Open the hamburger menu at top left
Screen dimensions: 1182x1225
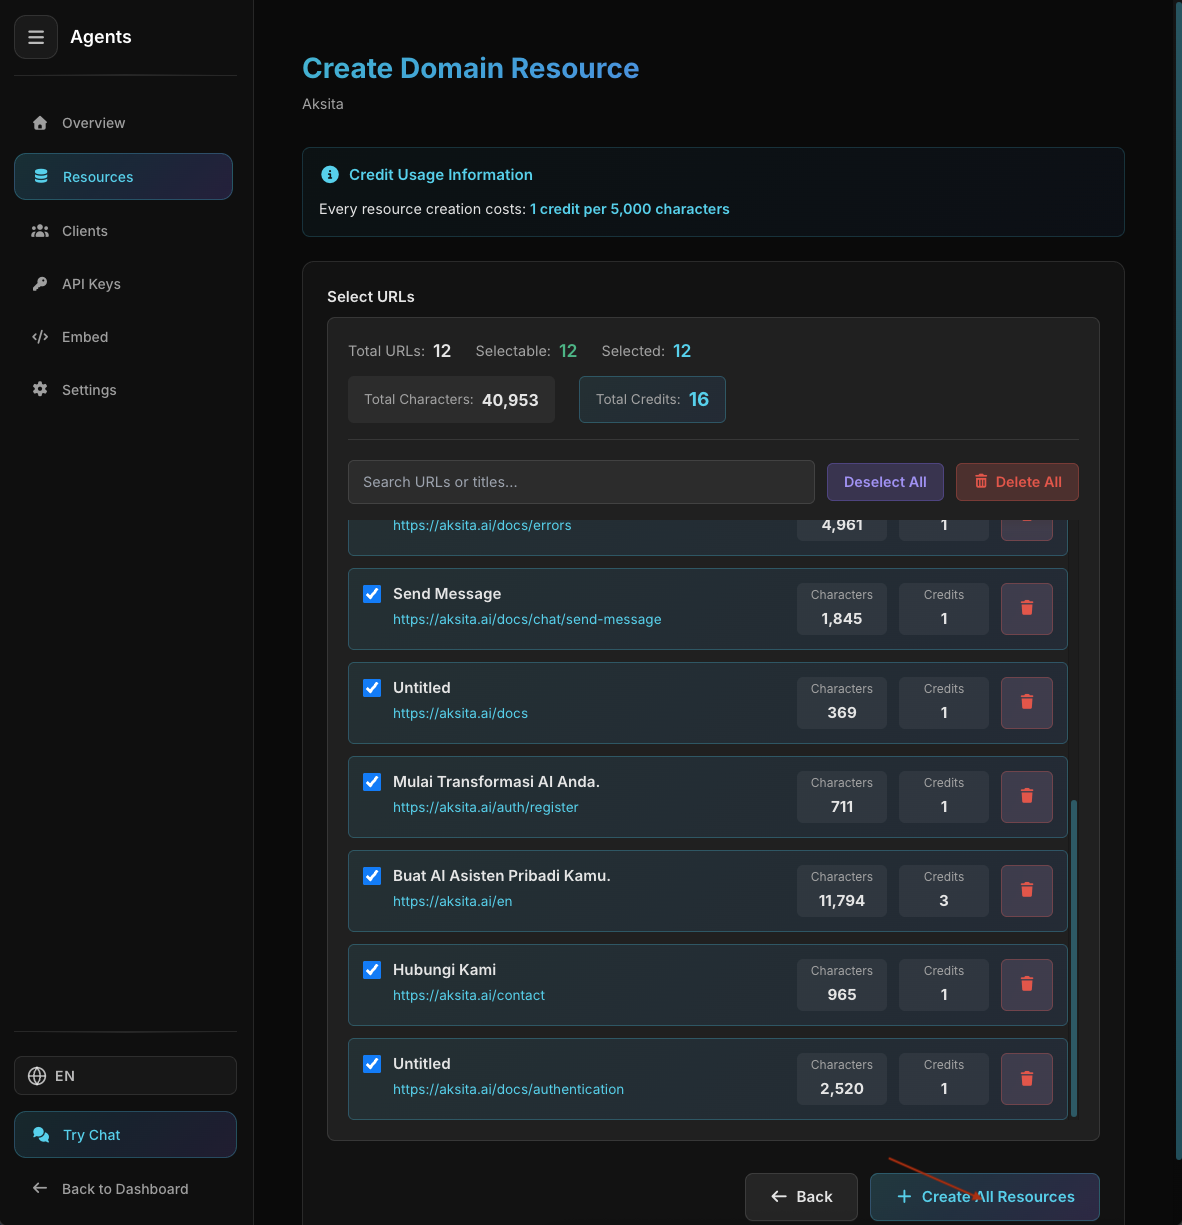point(36,37)
